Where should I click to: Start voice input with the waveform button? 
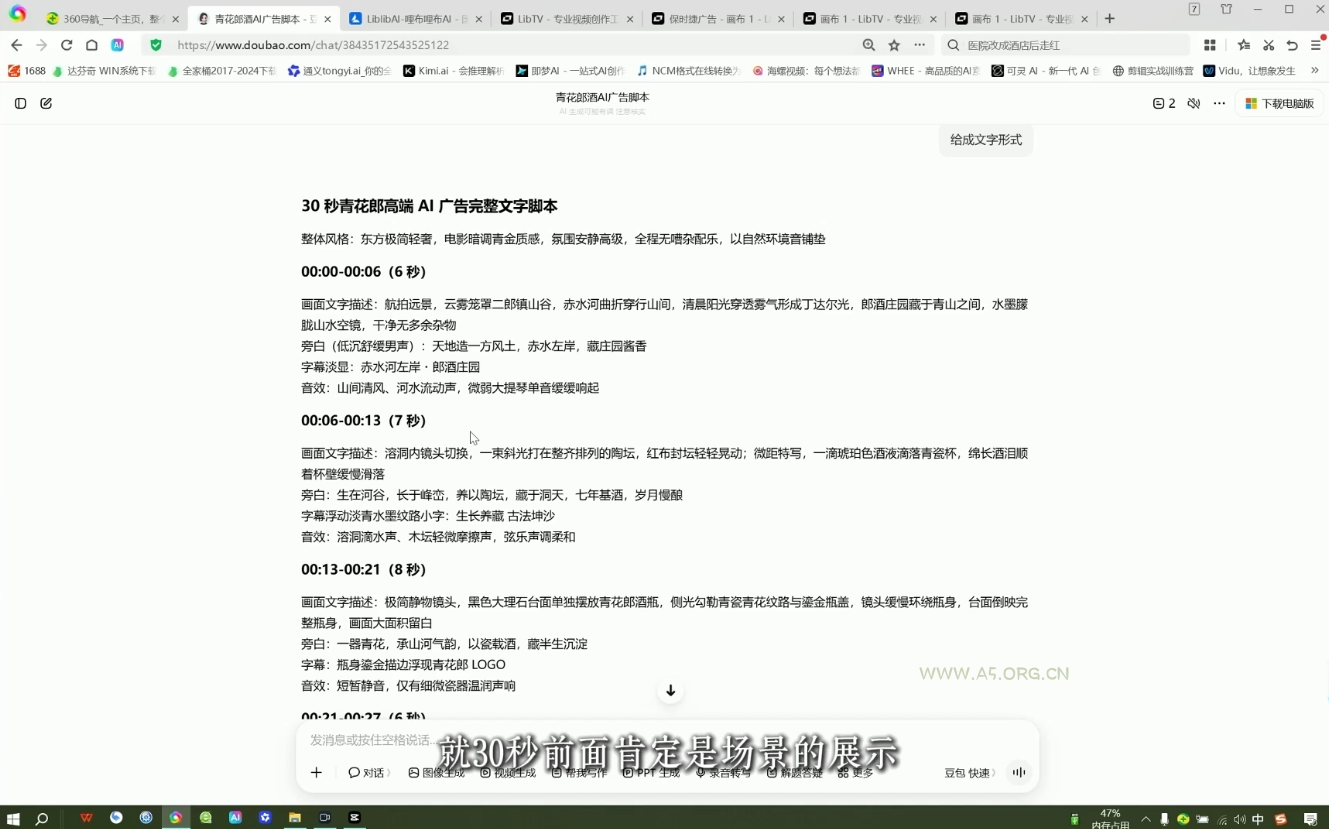[1019, 772]
